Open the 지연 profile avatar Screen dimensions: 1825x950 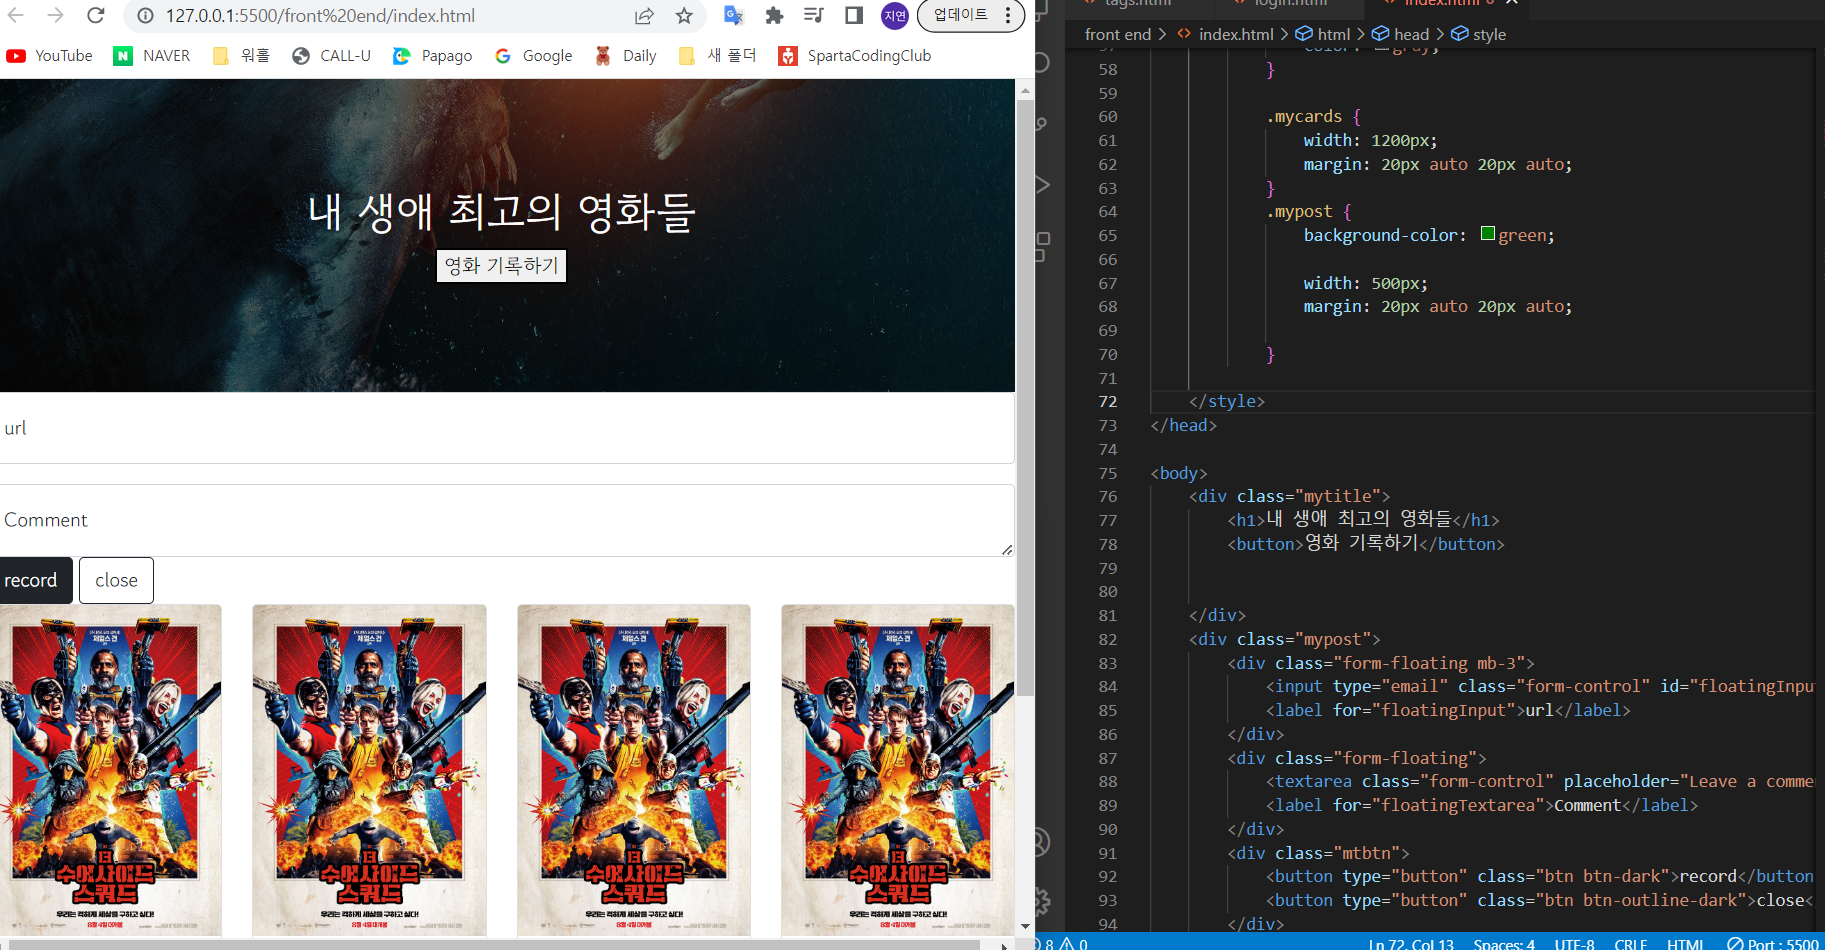895,15
